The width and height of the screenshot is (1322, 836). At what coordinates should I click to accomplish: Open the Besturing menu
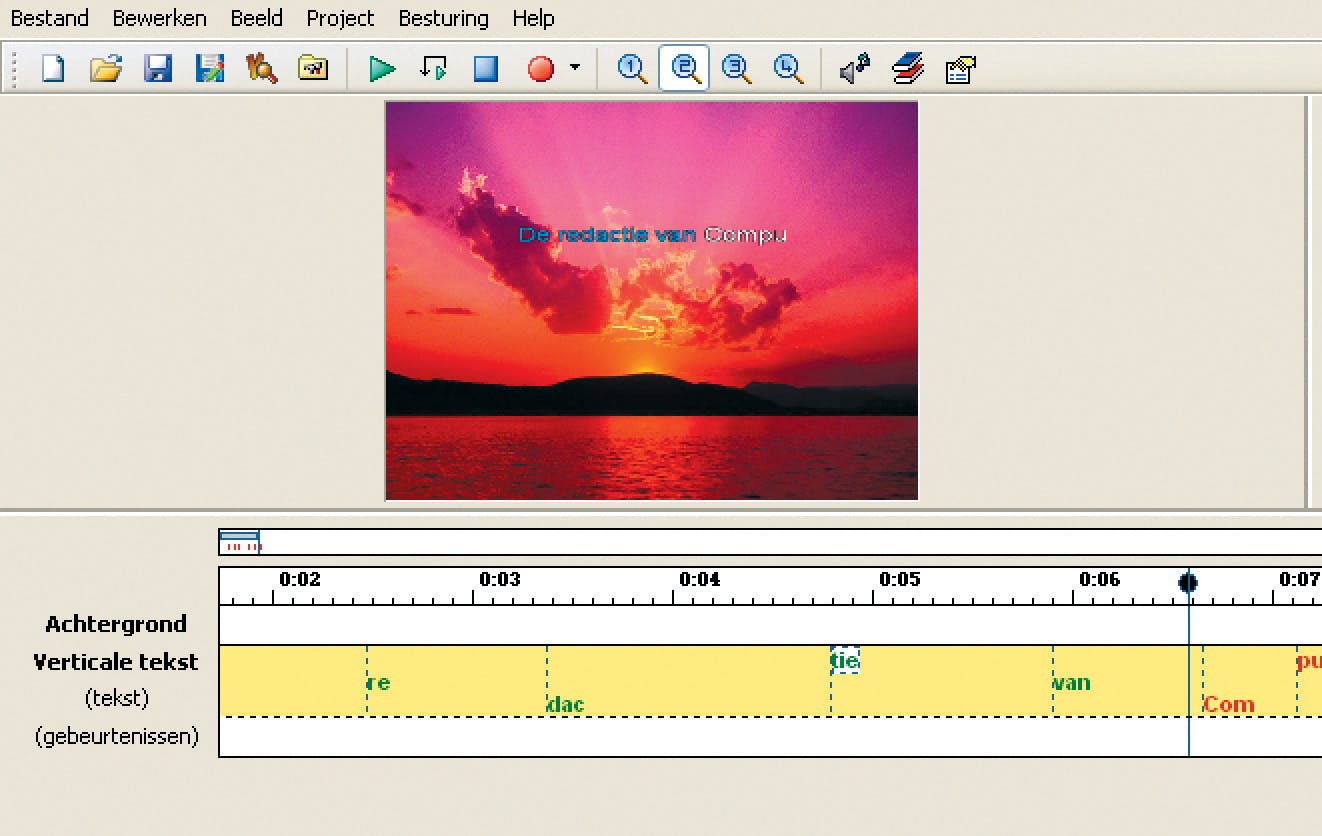pos(444,18)
